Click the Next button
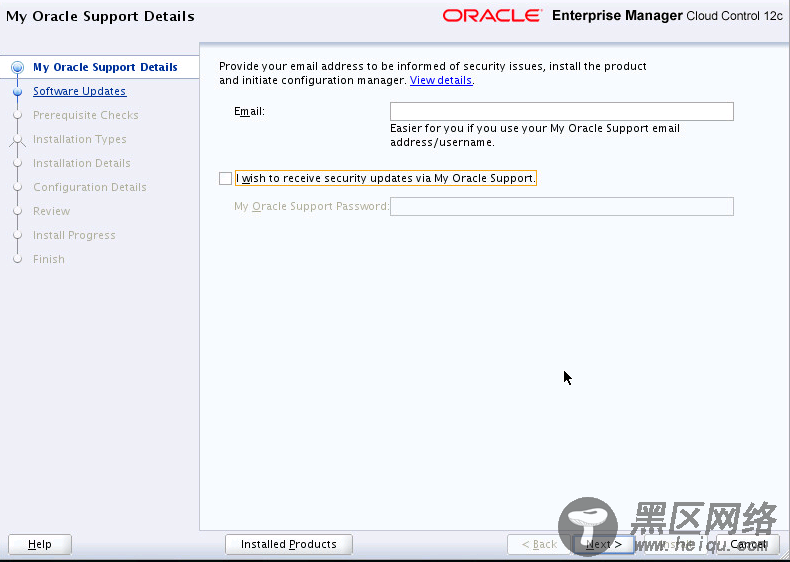 click(604, 544)
